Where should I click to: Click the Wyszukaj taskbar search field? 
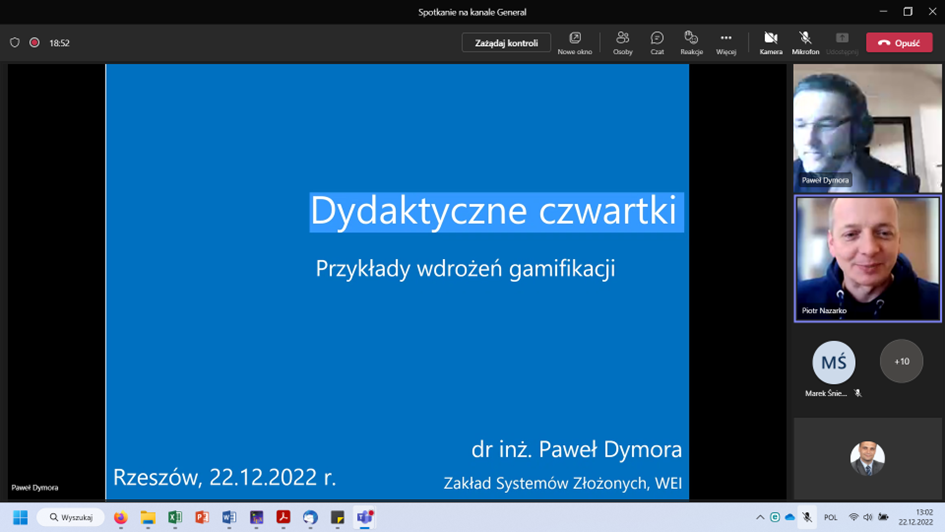(71, 517)
